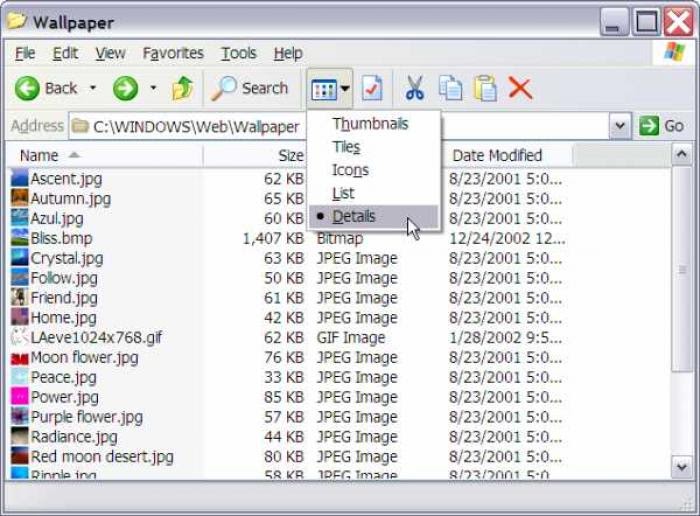Select the Ascent.jpg file icon

coord(19,178)
